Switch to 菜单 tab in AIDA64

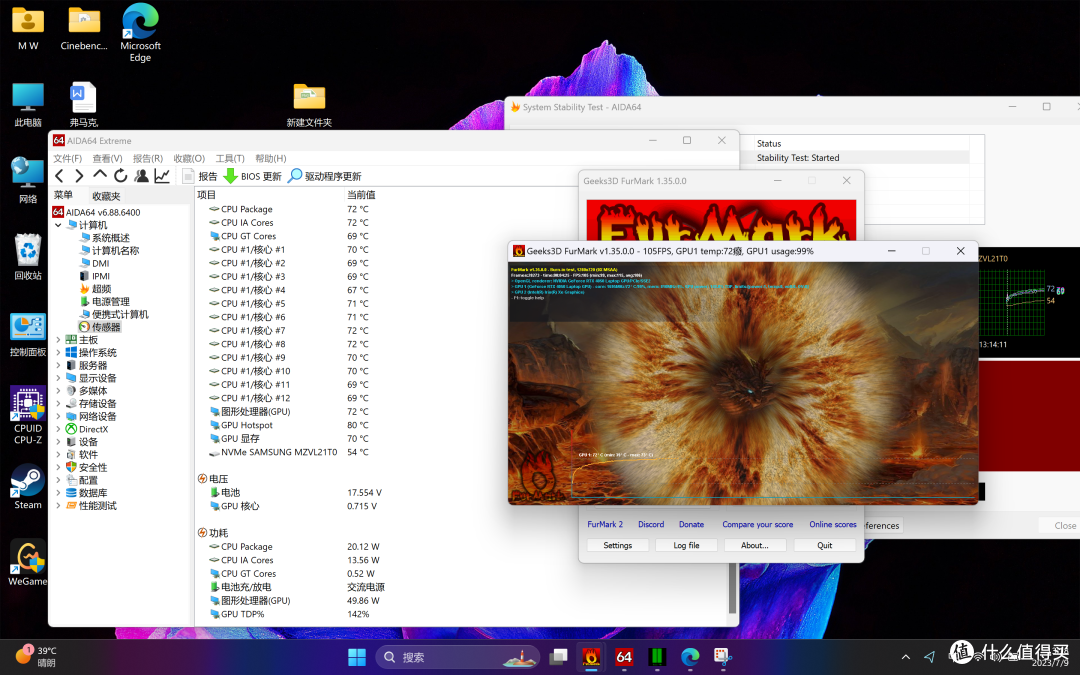63,195
